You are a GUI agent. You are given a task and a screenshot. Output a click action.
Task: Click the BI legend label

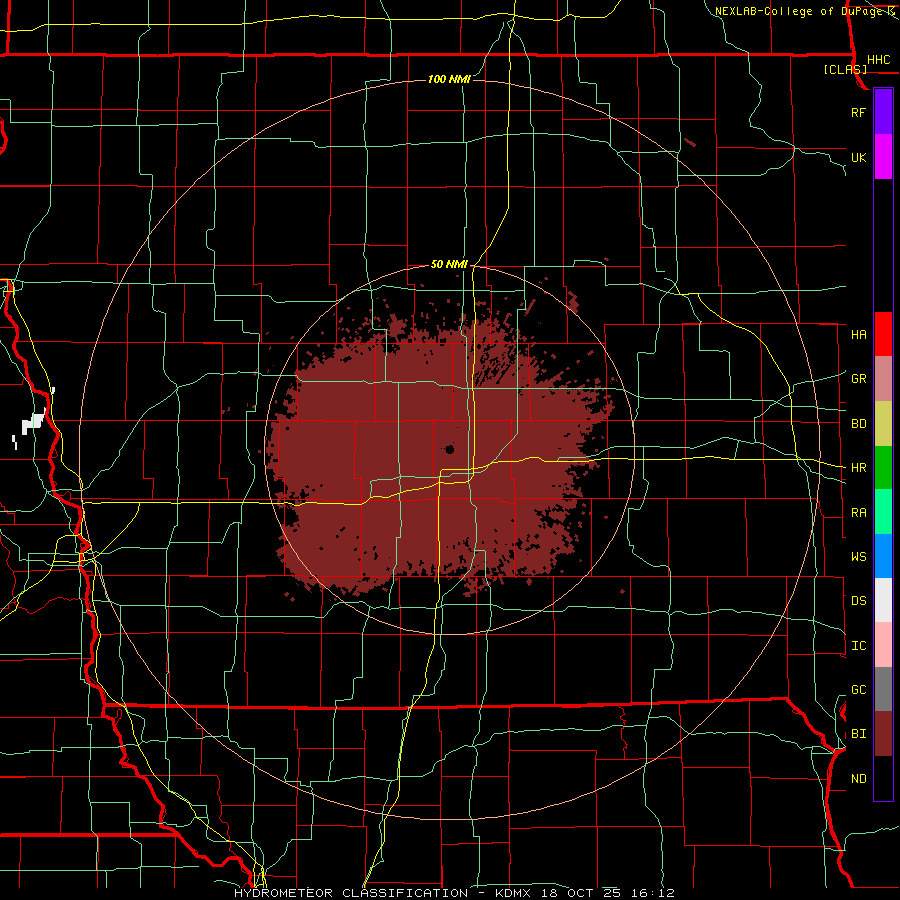tap(859, 734)
